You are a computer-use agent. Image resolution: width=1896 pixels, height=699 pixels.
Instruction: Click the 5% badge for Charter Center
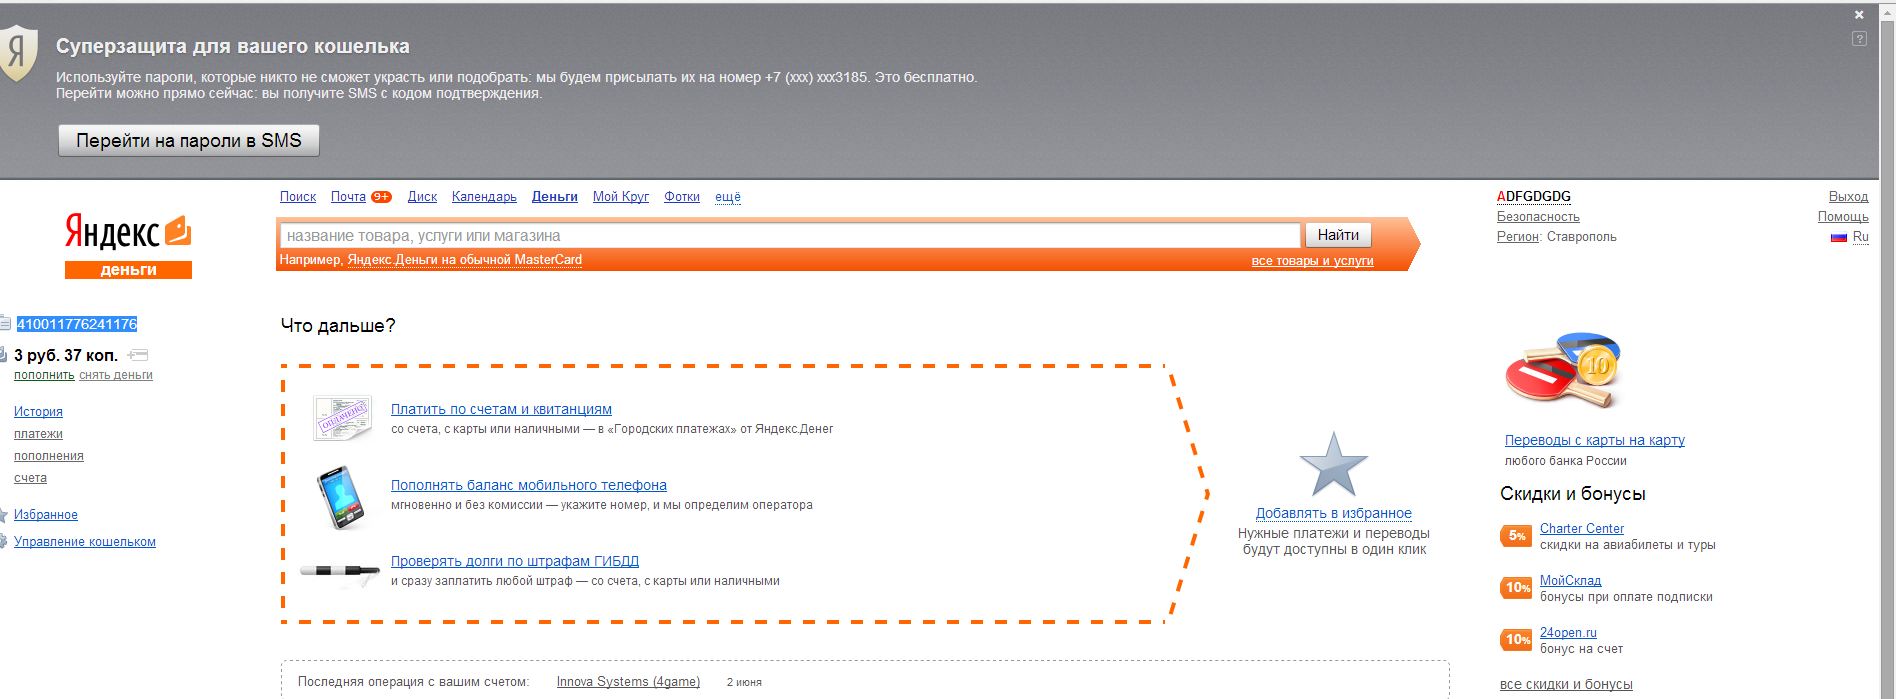1516,536
